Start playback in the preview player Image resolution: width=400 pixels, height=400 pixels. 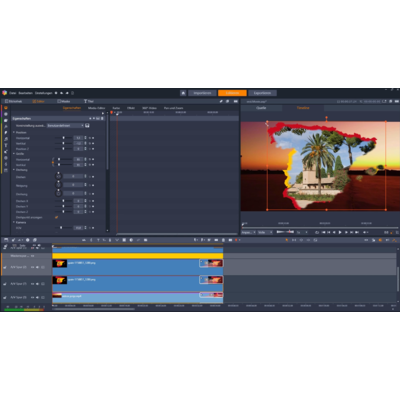point(340,232)
